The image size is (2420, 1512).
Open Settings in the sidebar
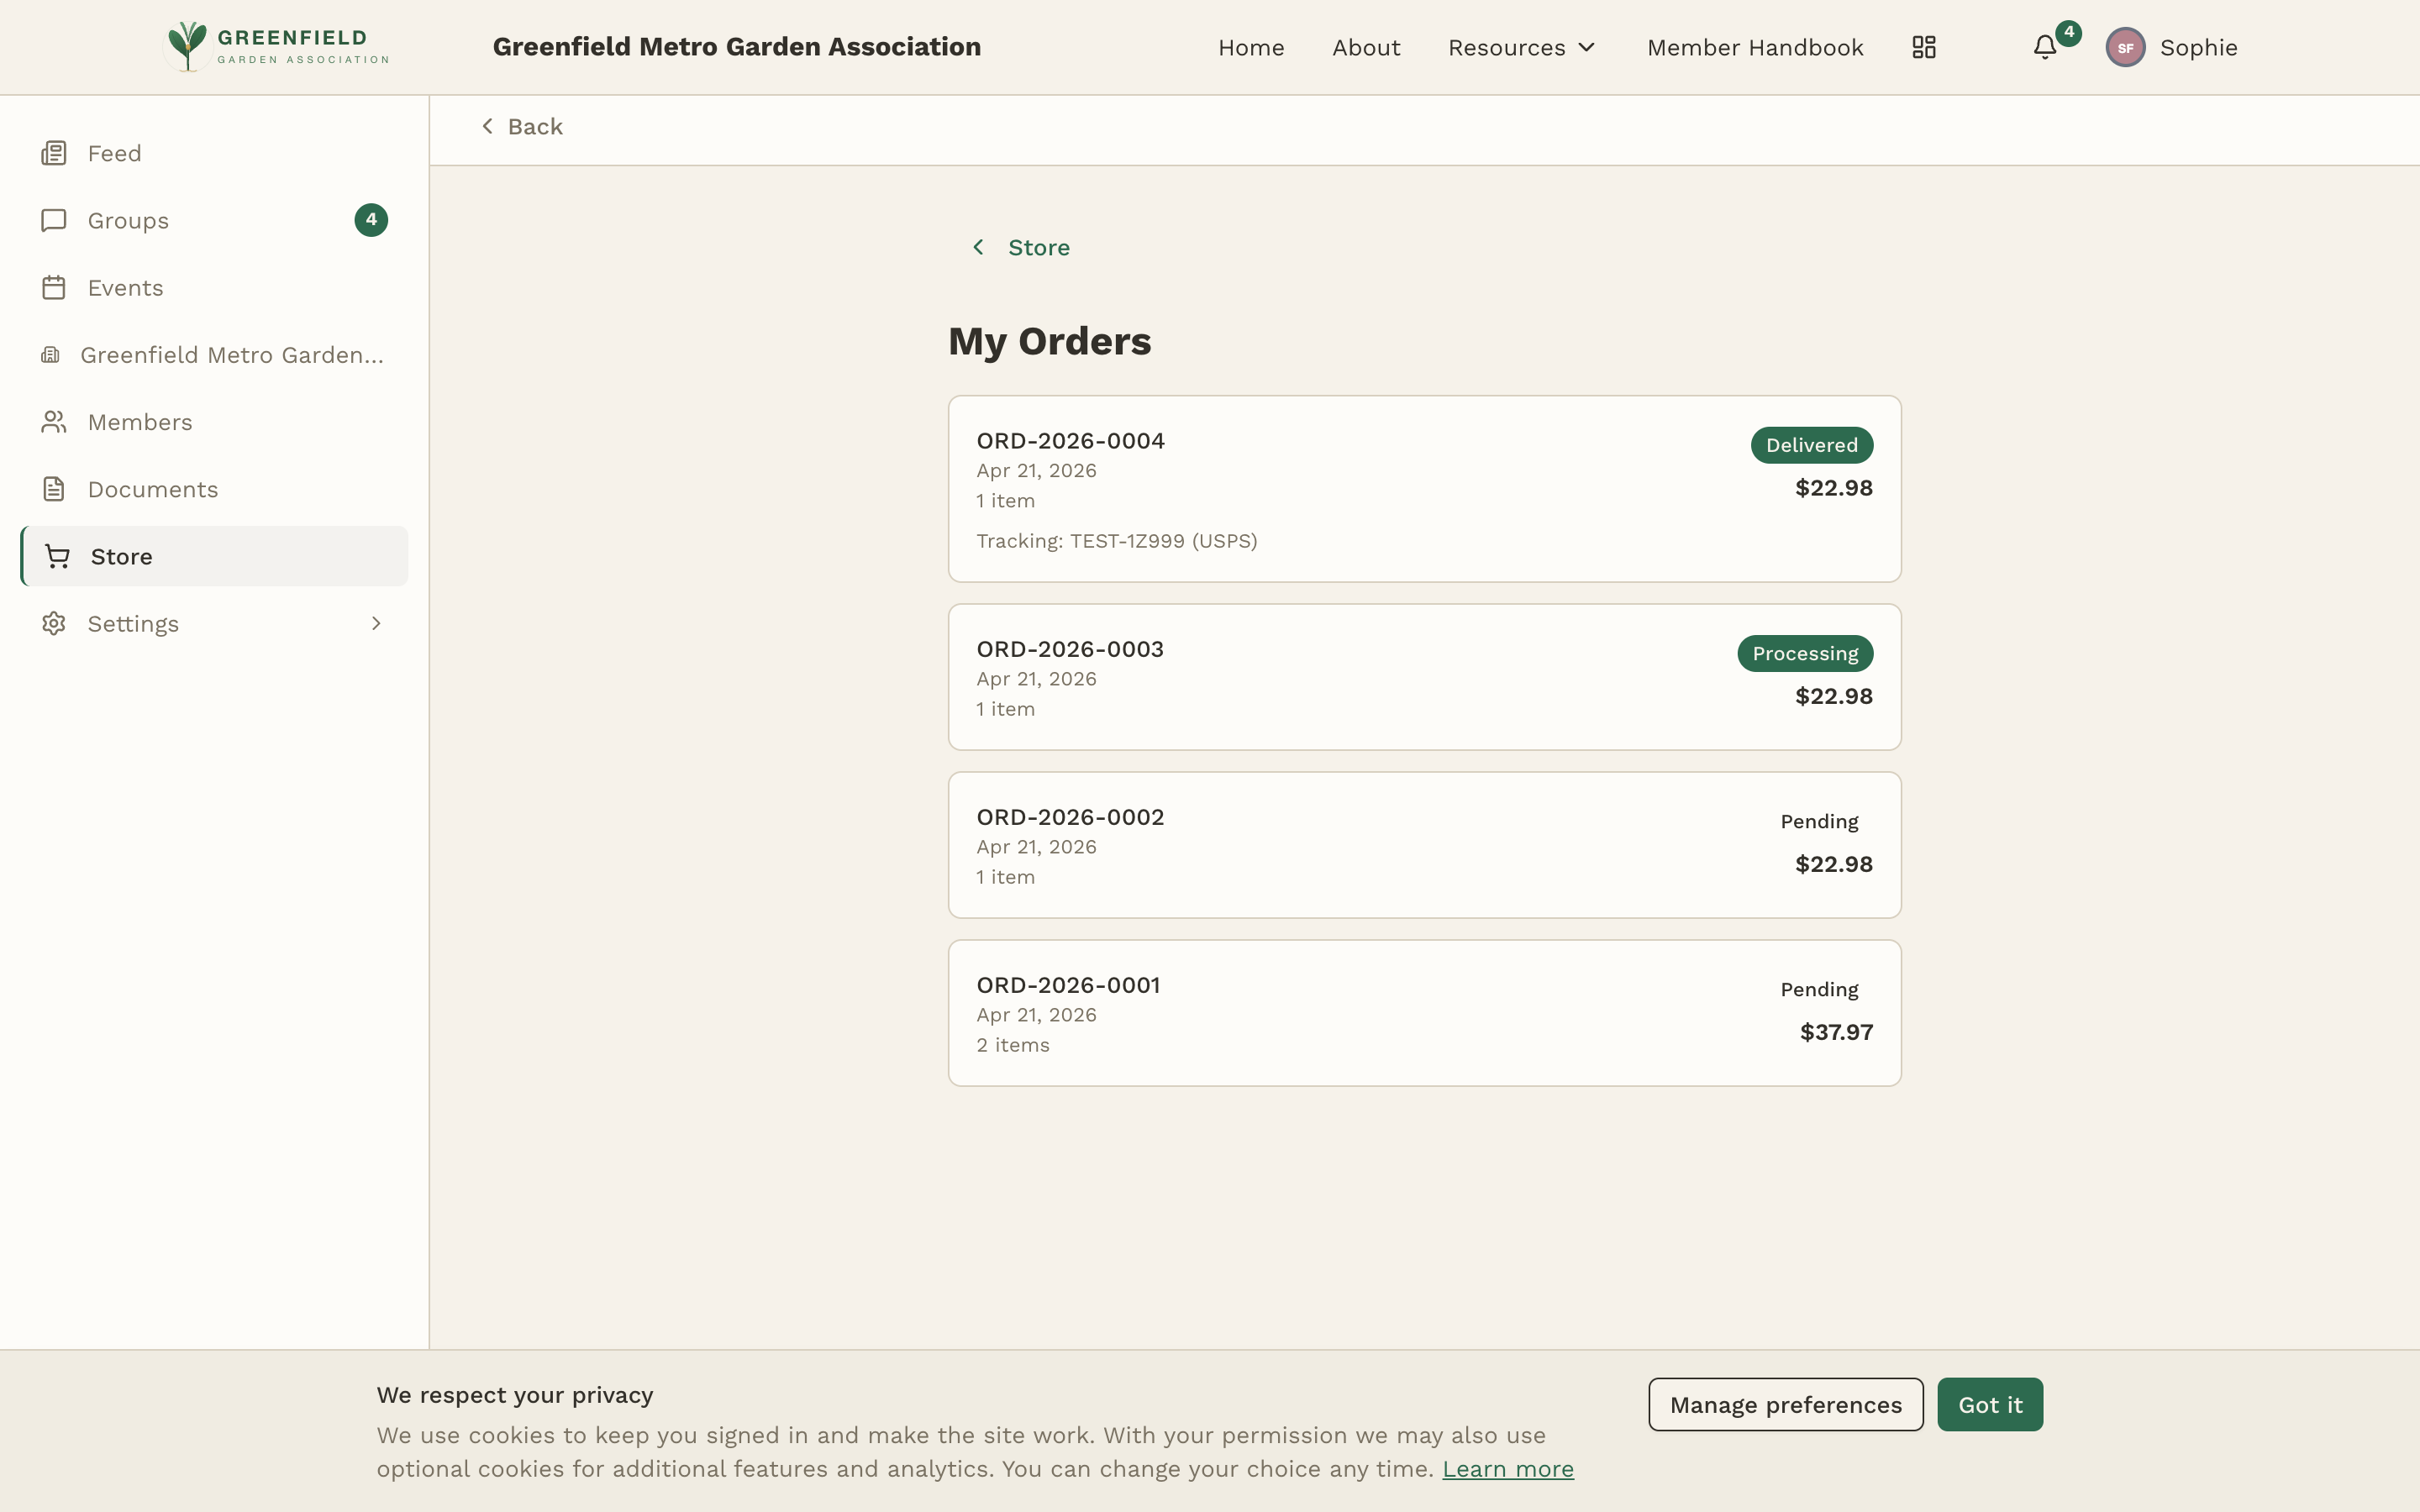coord(214,623)
